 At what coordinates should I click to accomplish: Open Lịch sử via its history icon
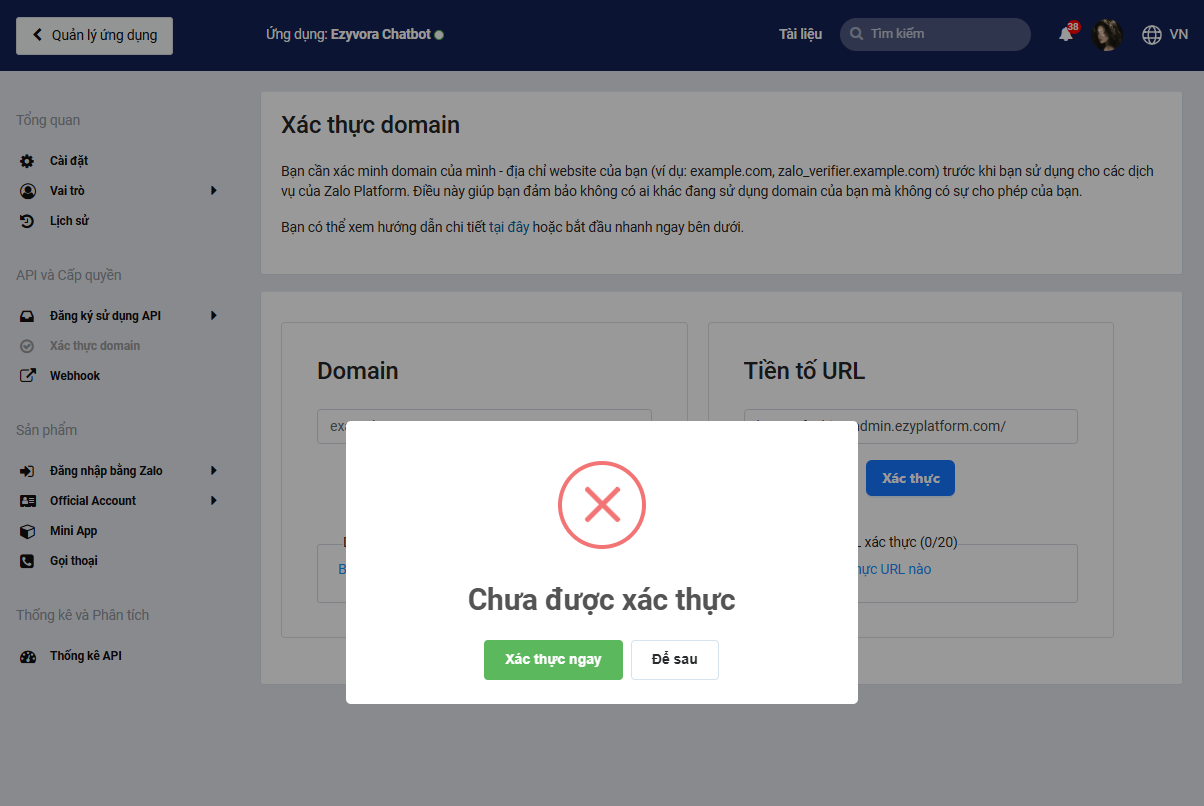pos(28,221)
